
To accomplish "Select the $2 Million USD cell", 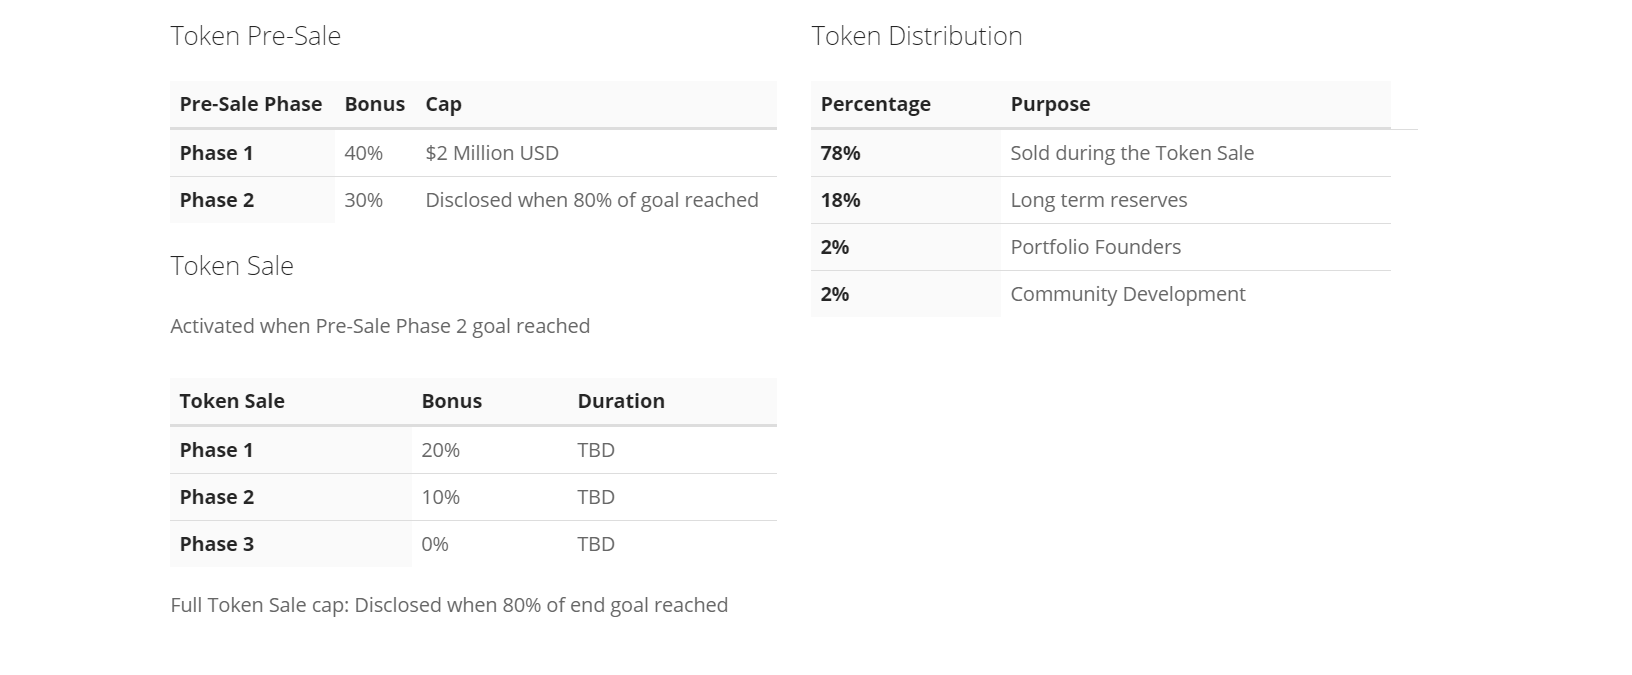I will 492,153.
